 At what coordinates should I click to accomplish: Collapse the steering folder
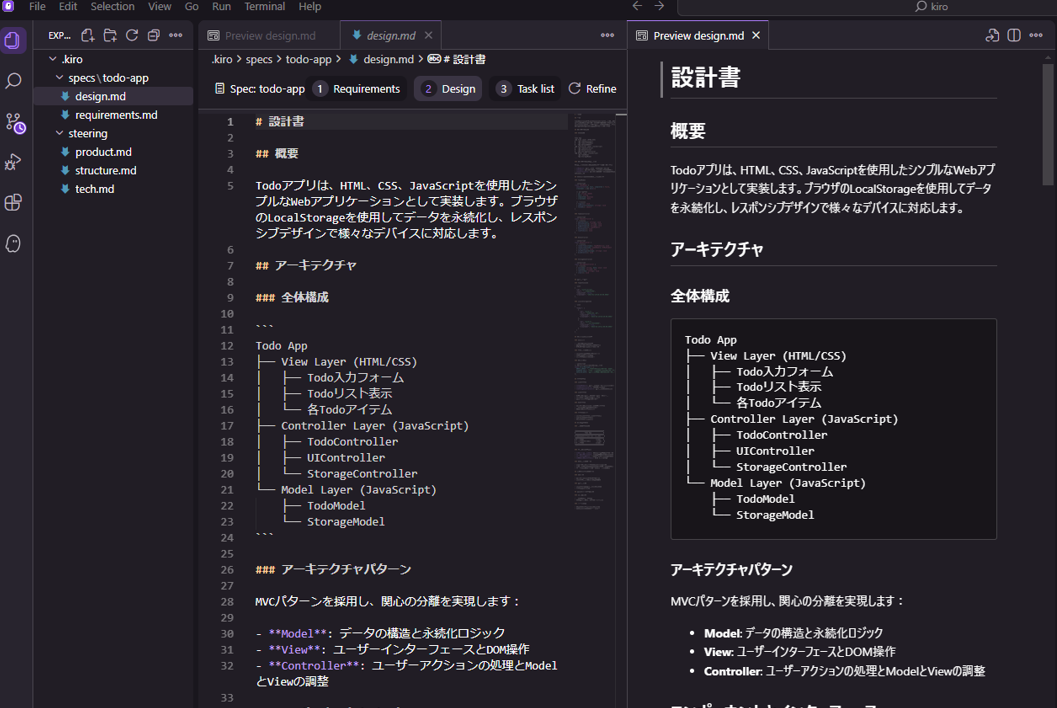point(59,134)
